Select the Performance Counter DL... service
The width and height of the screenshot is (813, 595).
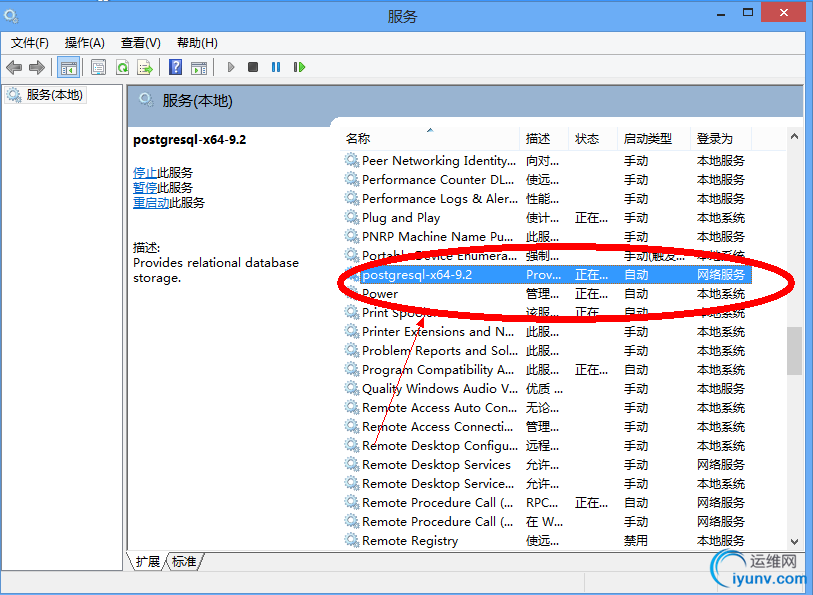(x=547, y=180)
